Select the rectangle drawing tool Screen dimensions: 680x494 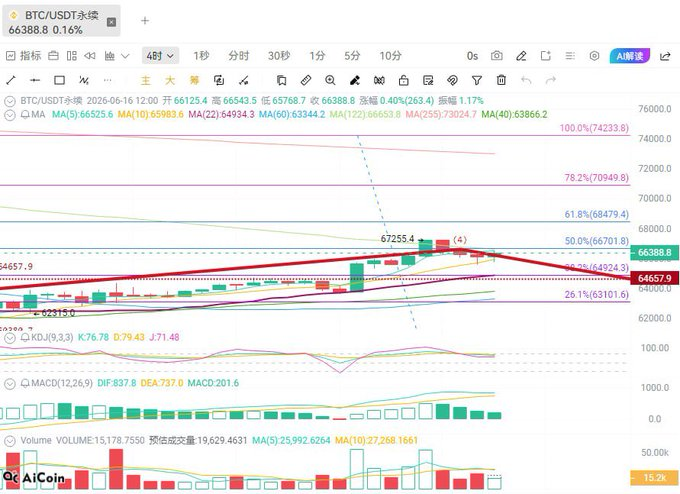pos(59,80)
